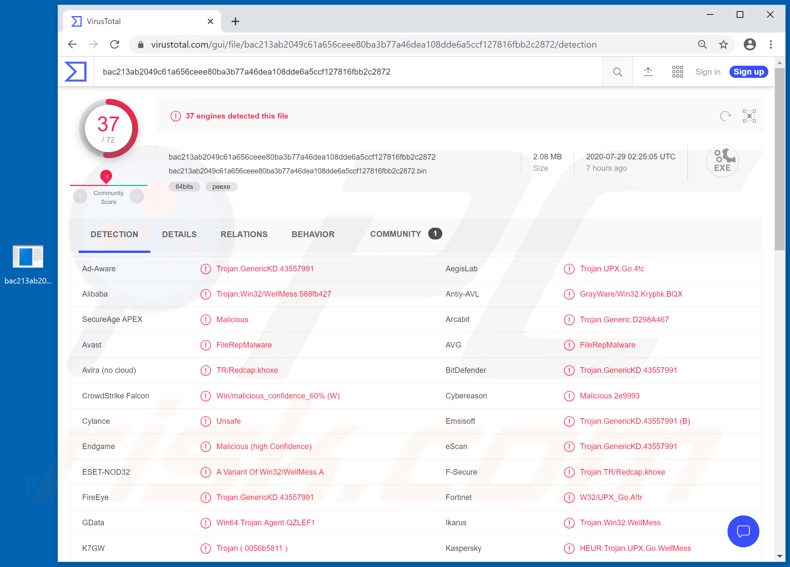Click GrayWare/Win32.Kryptik.BQX result text
The width and height of the screenshot is (790, 567).
coord(631,294)
